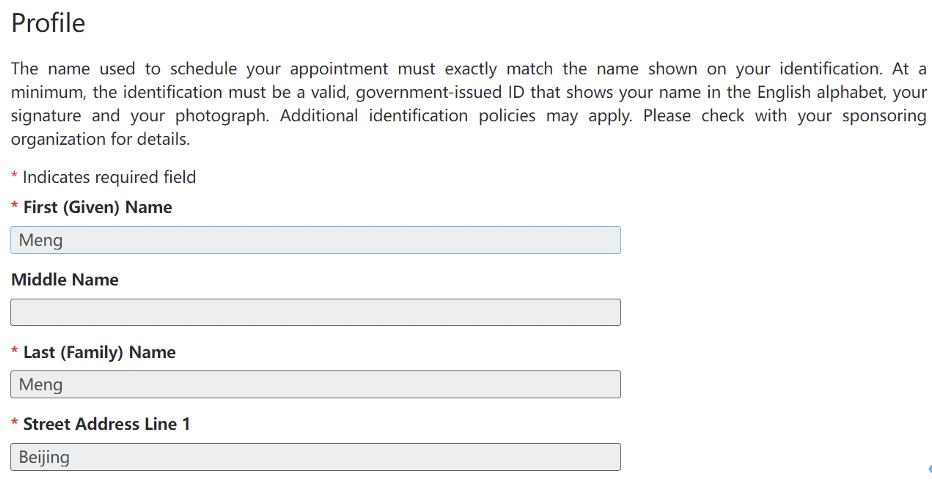
Task: Click the "First (Given) Name" label
Action: click(x=97, y=207)
